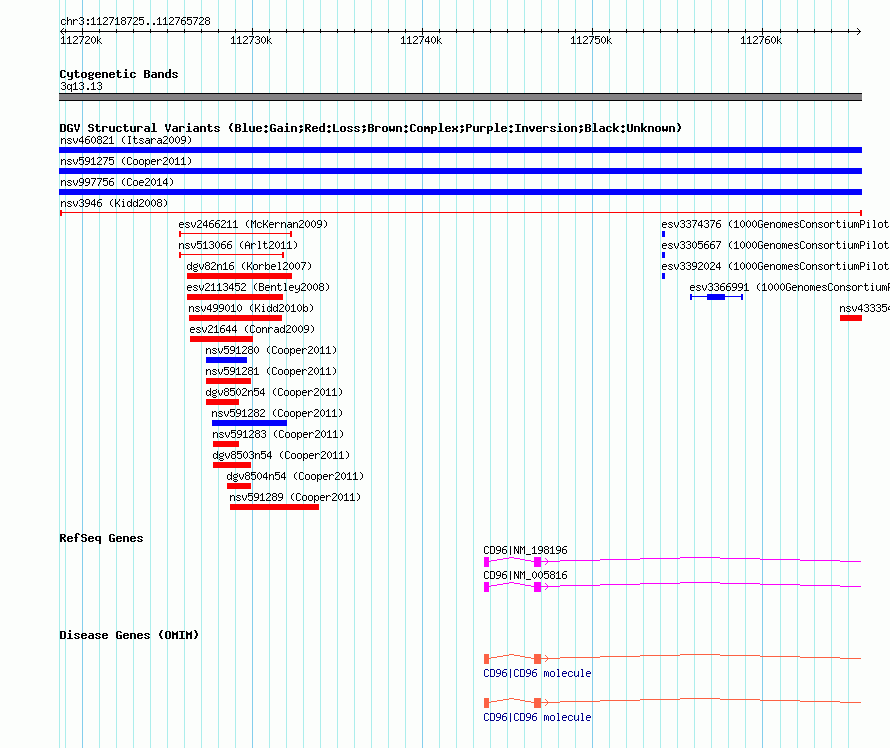This screenshot has height=748, width=890.
Task: Click the esv3366991 blue gain feature glyph
Action: pyautogui.click(x=716, y=297)
